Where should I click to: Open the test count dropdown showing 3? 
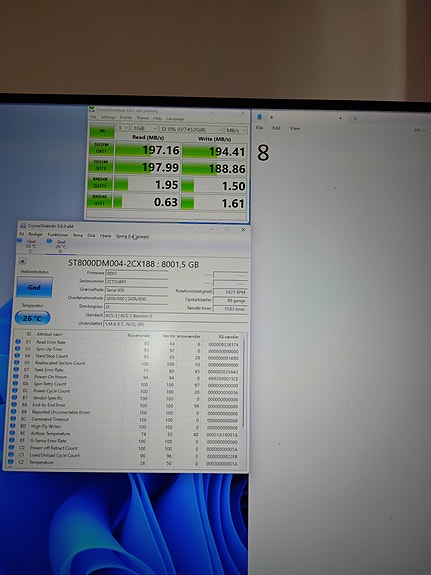pos(123,128)
